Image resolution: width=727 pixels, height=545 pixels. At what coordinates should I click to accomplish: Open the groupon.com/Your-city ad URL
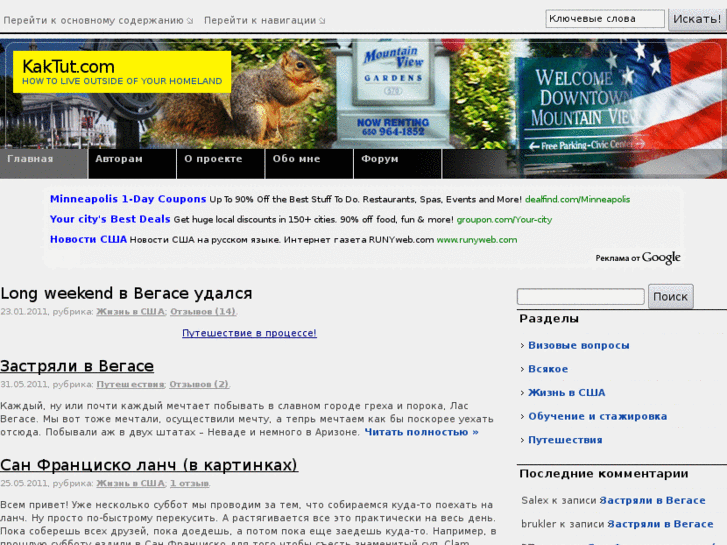(x=504, y=220)
